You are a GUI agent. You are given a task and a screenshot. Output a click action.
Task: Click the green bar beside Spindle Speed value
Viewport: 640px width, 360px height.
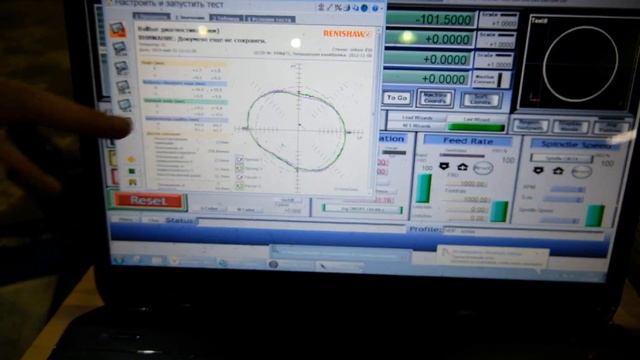tap(595, 216)
